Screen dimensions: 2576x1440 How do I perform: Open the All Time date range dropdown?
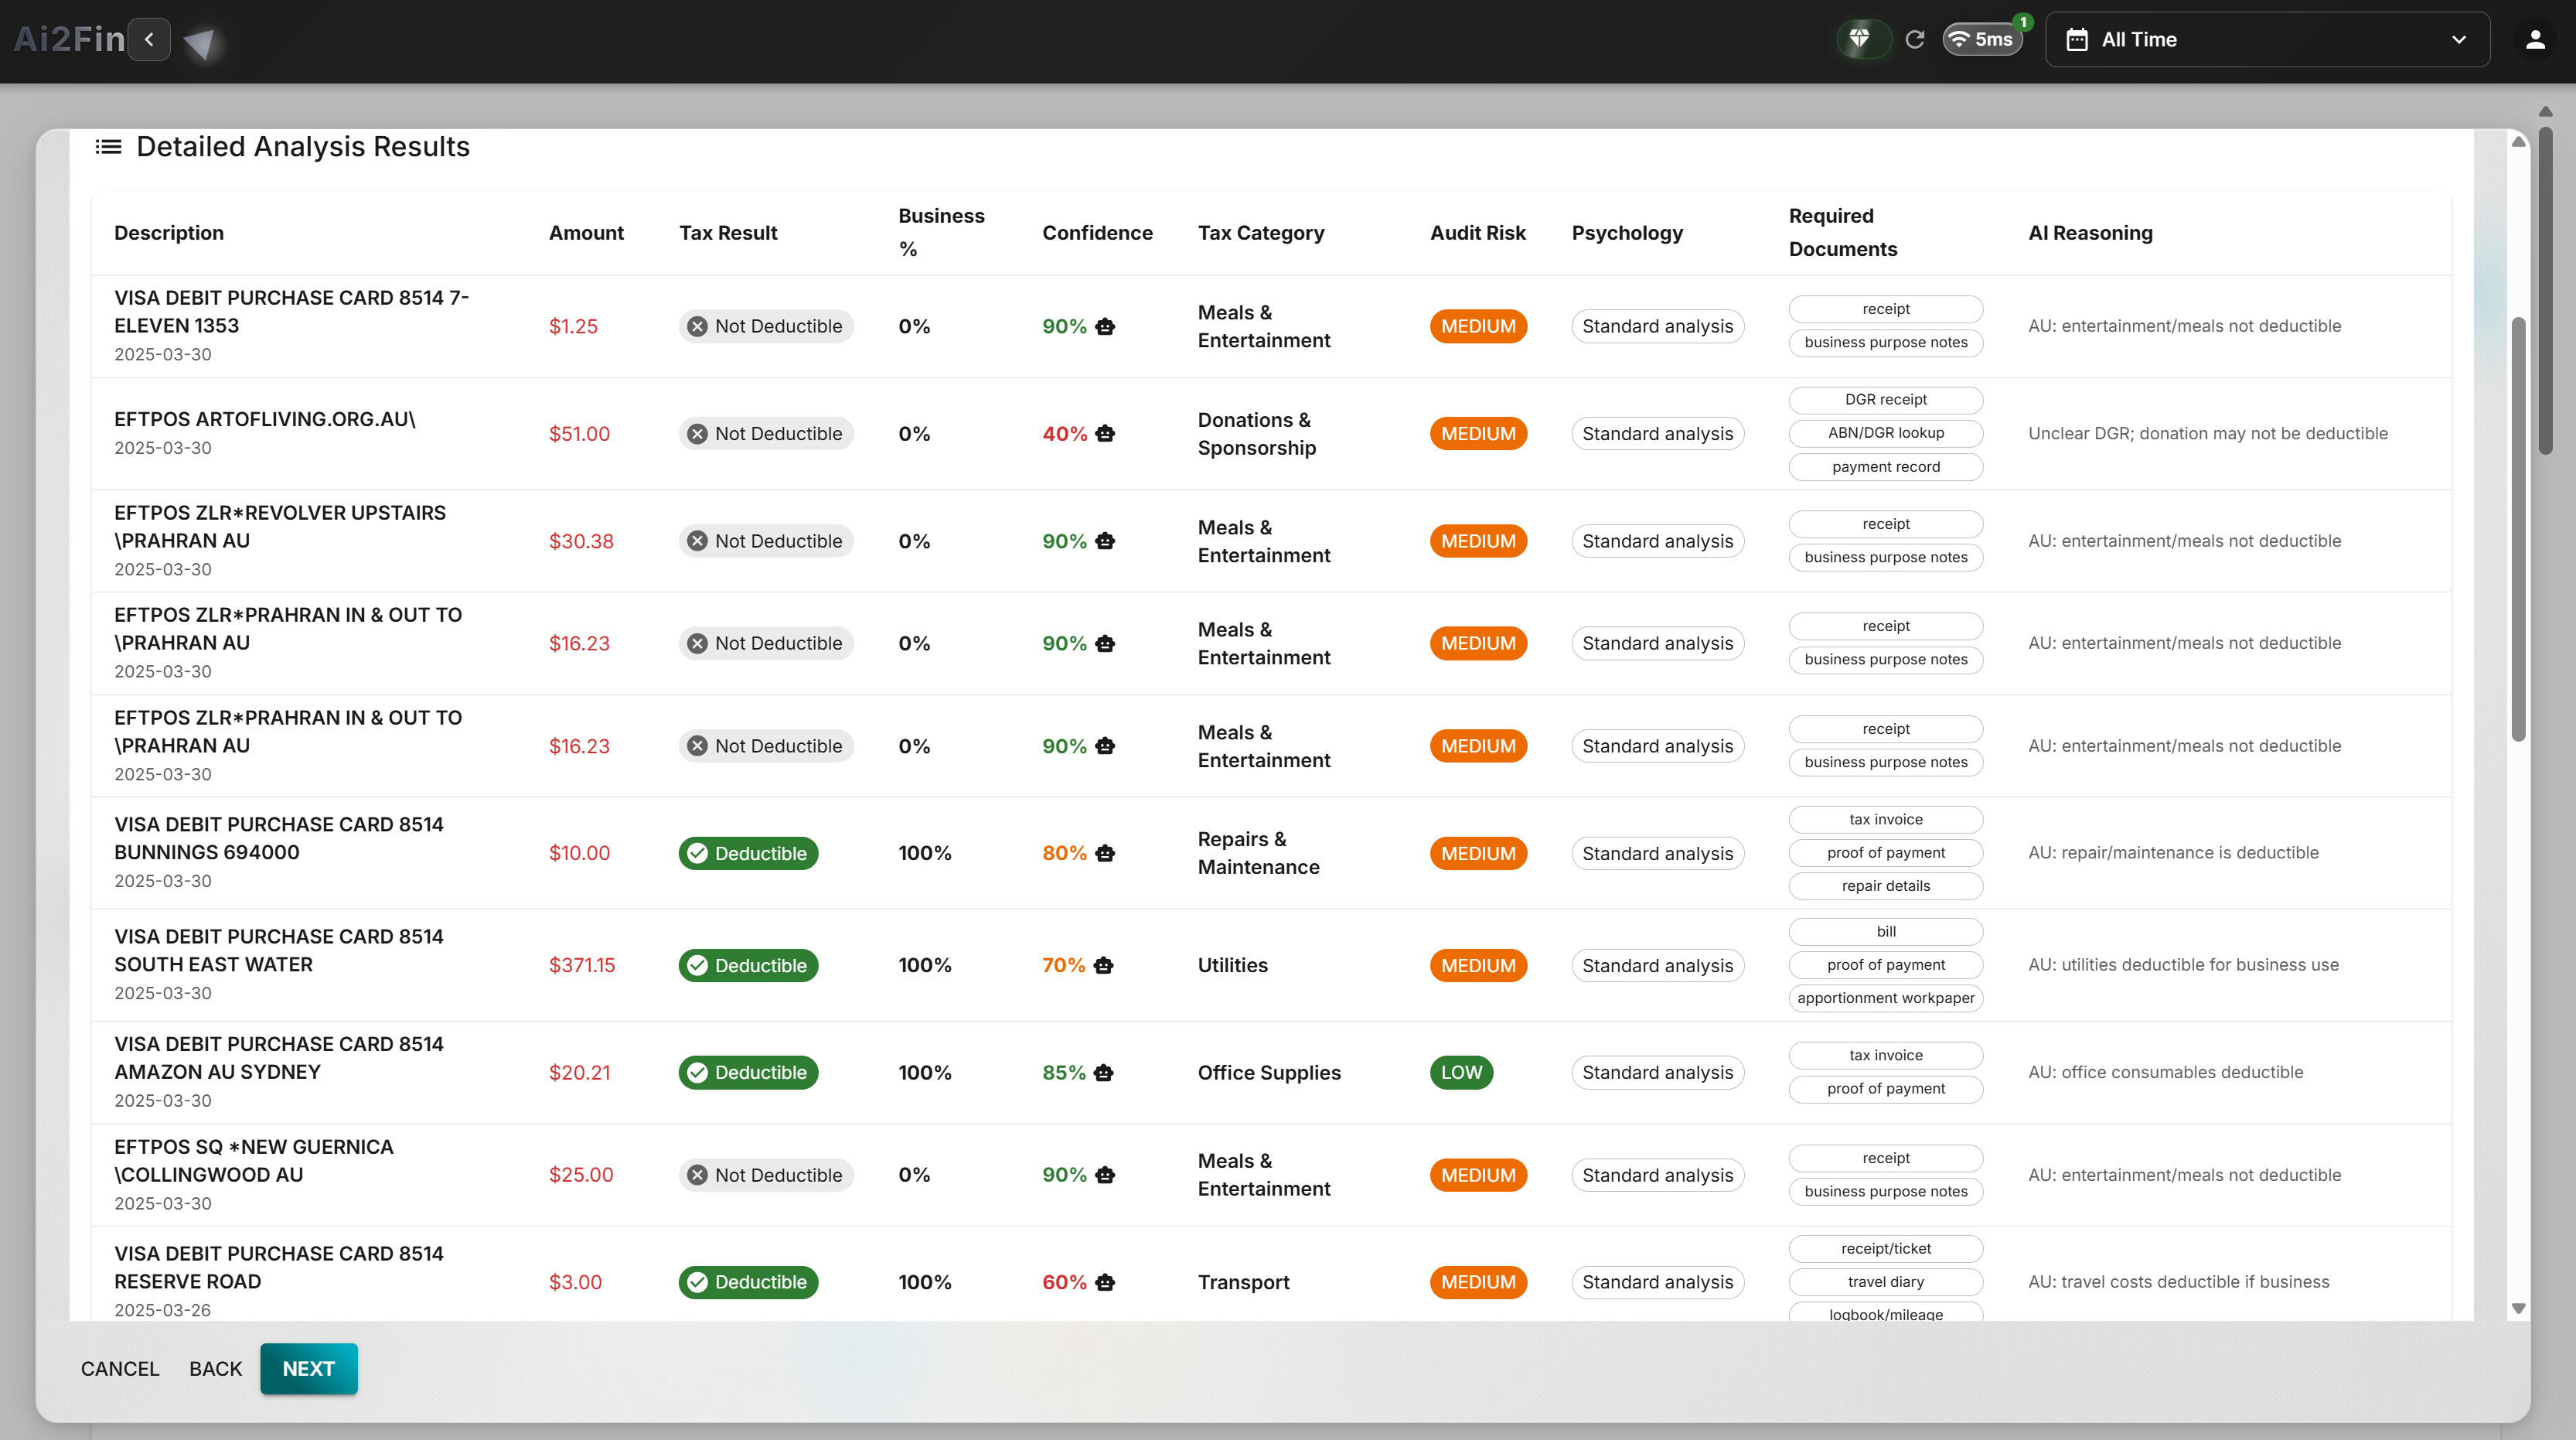tap(2265, 39)
